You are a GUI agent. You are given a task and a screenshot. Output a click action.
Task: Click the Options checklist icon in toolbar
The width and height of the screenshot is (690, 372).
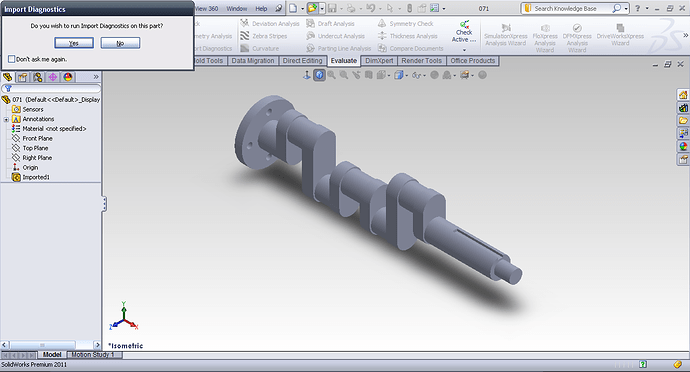(435, 8)
